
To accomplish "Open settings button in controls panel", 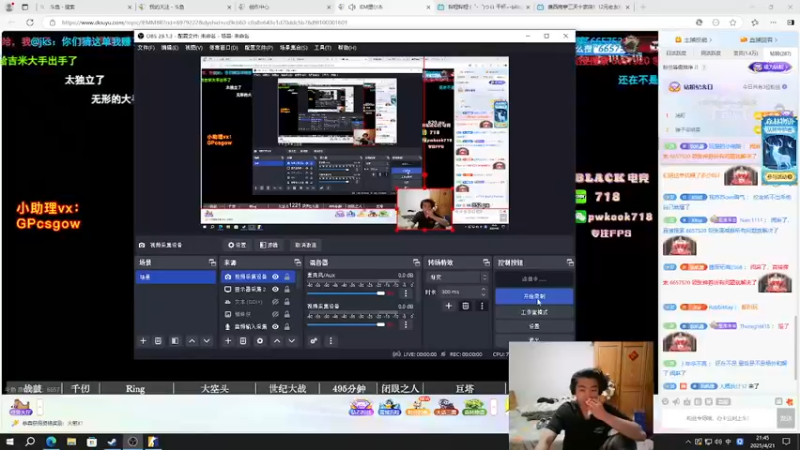I will tap(534, 326).
